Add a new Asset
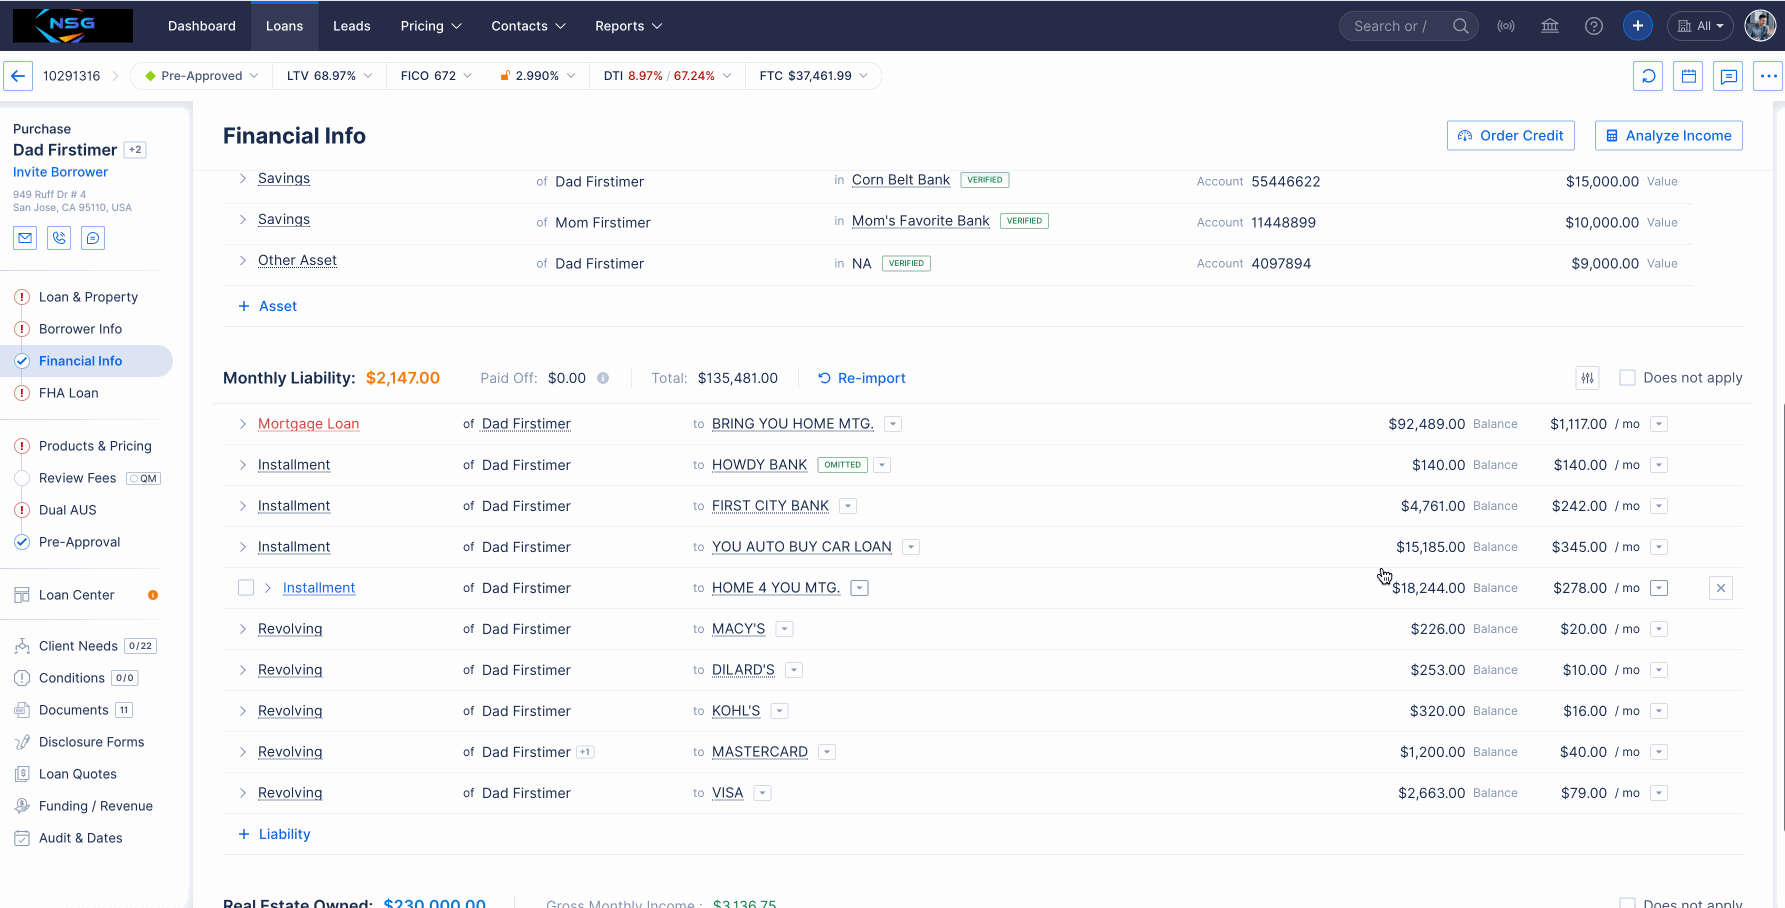The image size is (1785, 908). tap(267, 306)
